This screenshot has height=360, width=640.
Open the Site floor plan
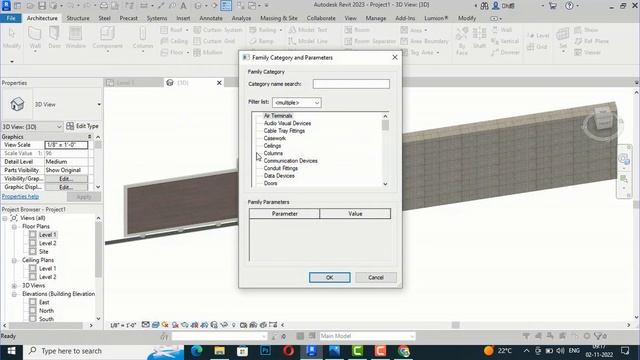44,252
